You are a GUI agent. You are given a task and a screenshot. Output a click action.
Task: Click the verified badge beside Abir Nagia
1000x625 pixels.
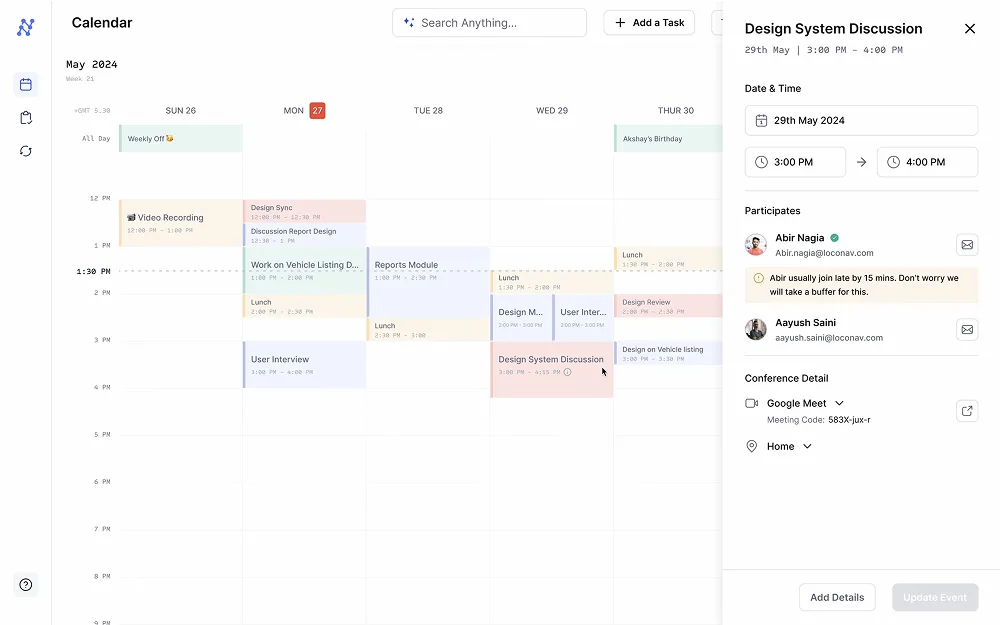pyautogui.click(x=834, y=238)
